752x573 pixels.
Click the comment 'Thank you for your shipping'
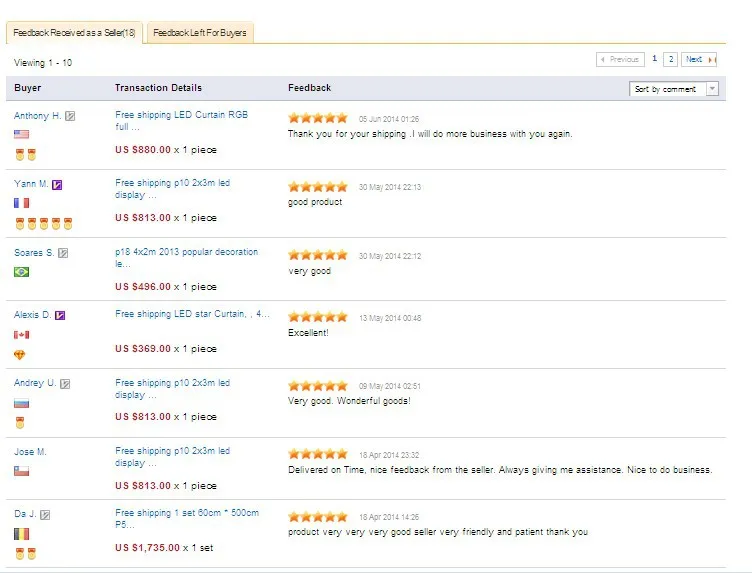click(x=430, y=134)
